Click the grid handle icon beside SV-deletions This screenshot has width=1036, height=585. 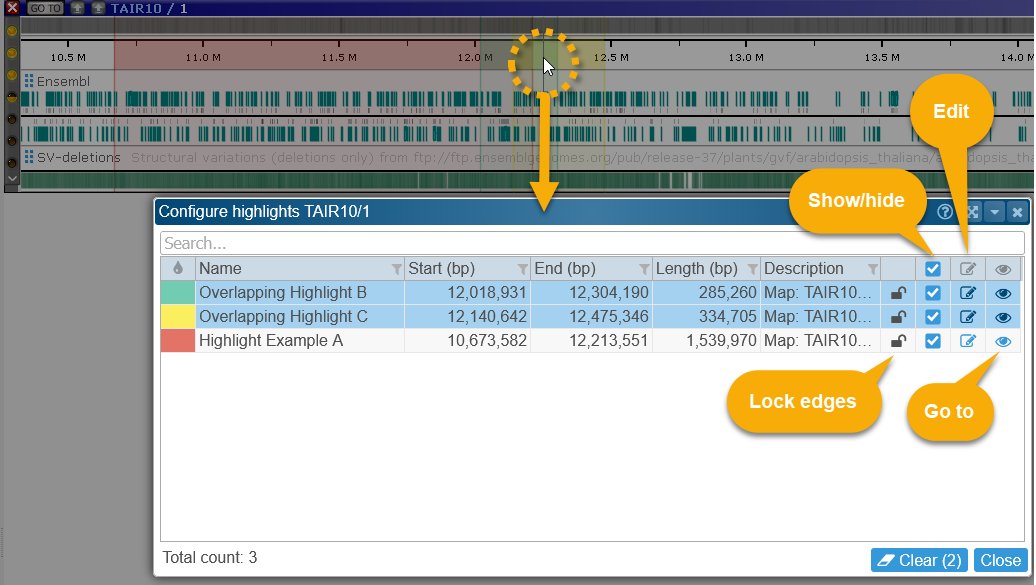(29, 157)
